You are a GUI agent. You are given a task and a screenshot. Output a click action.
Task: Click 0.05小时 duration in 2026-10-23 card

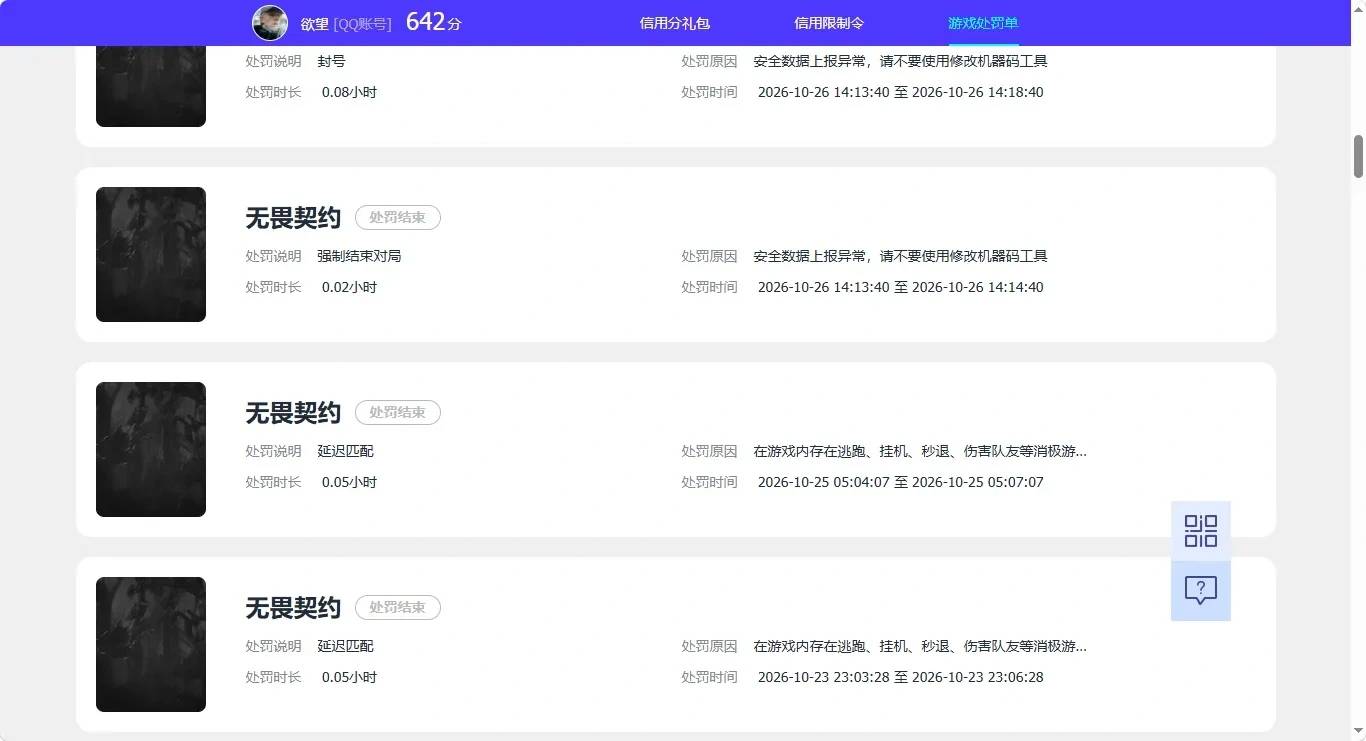[349, 677]
